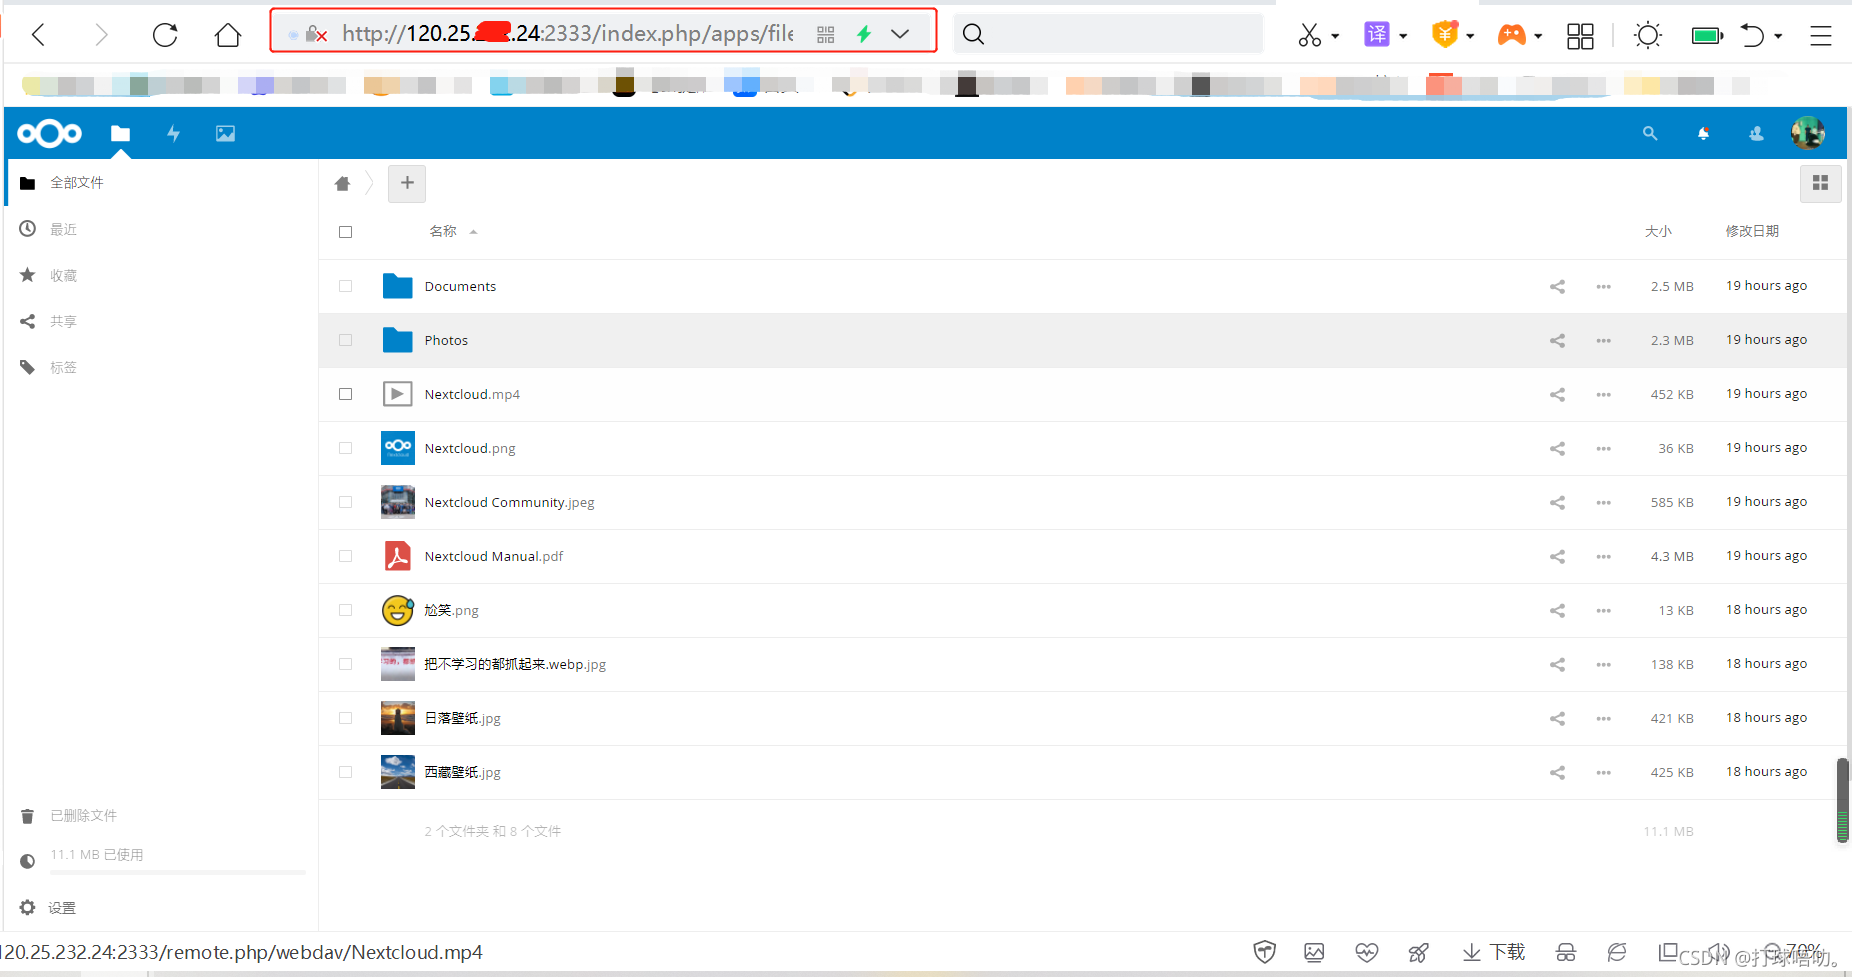The width and height of the screenshot is (1852, 977).
Task: Share Nextcloud.png
Action: pyautogui.click(x=1557, y=449)
